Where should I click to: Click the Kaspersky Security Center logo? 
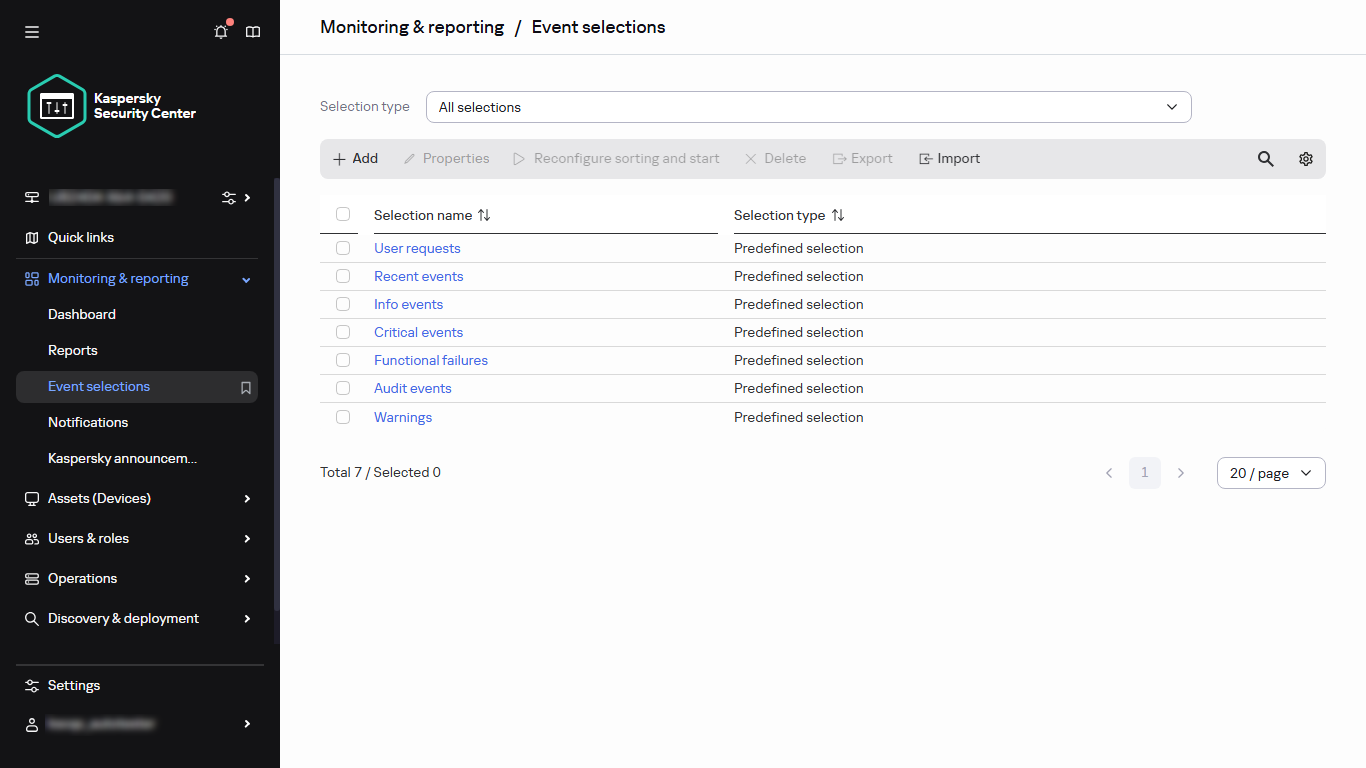tap(56, 106)
